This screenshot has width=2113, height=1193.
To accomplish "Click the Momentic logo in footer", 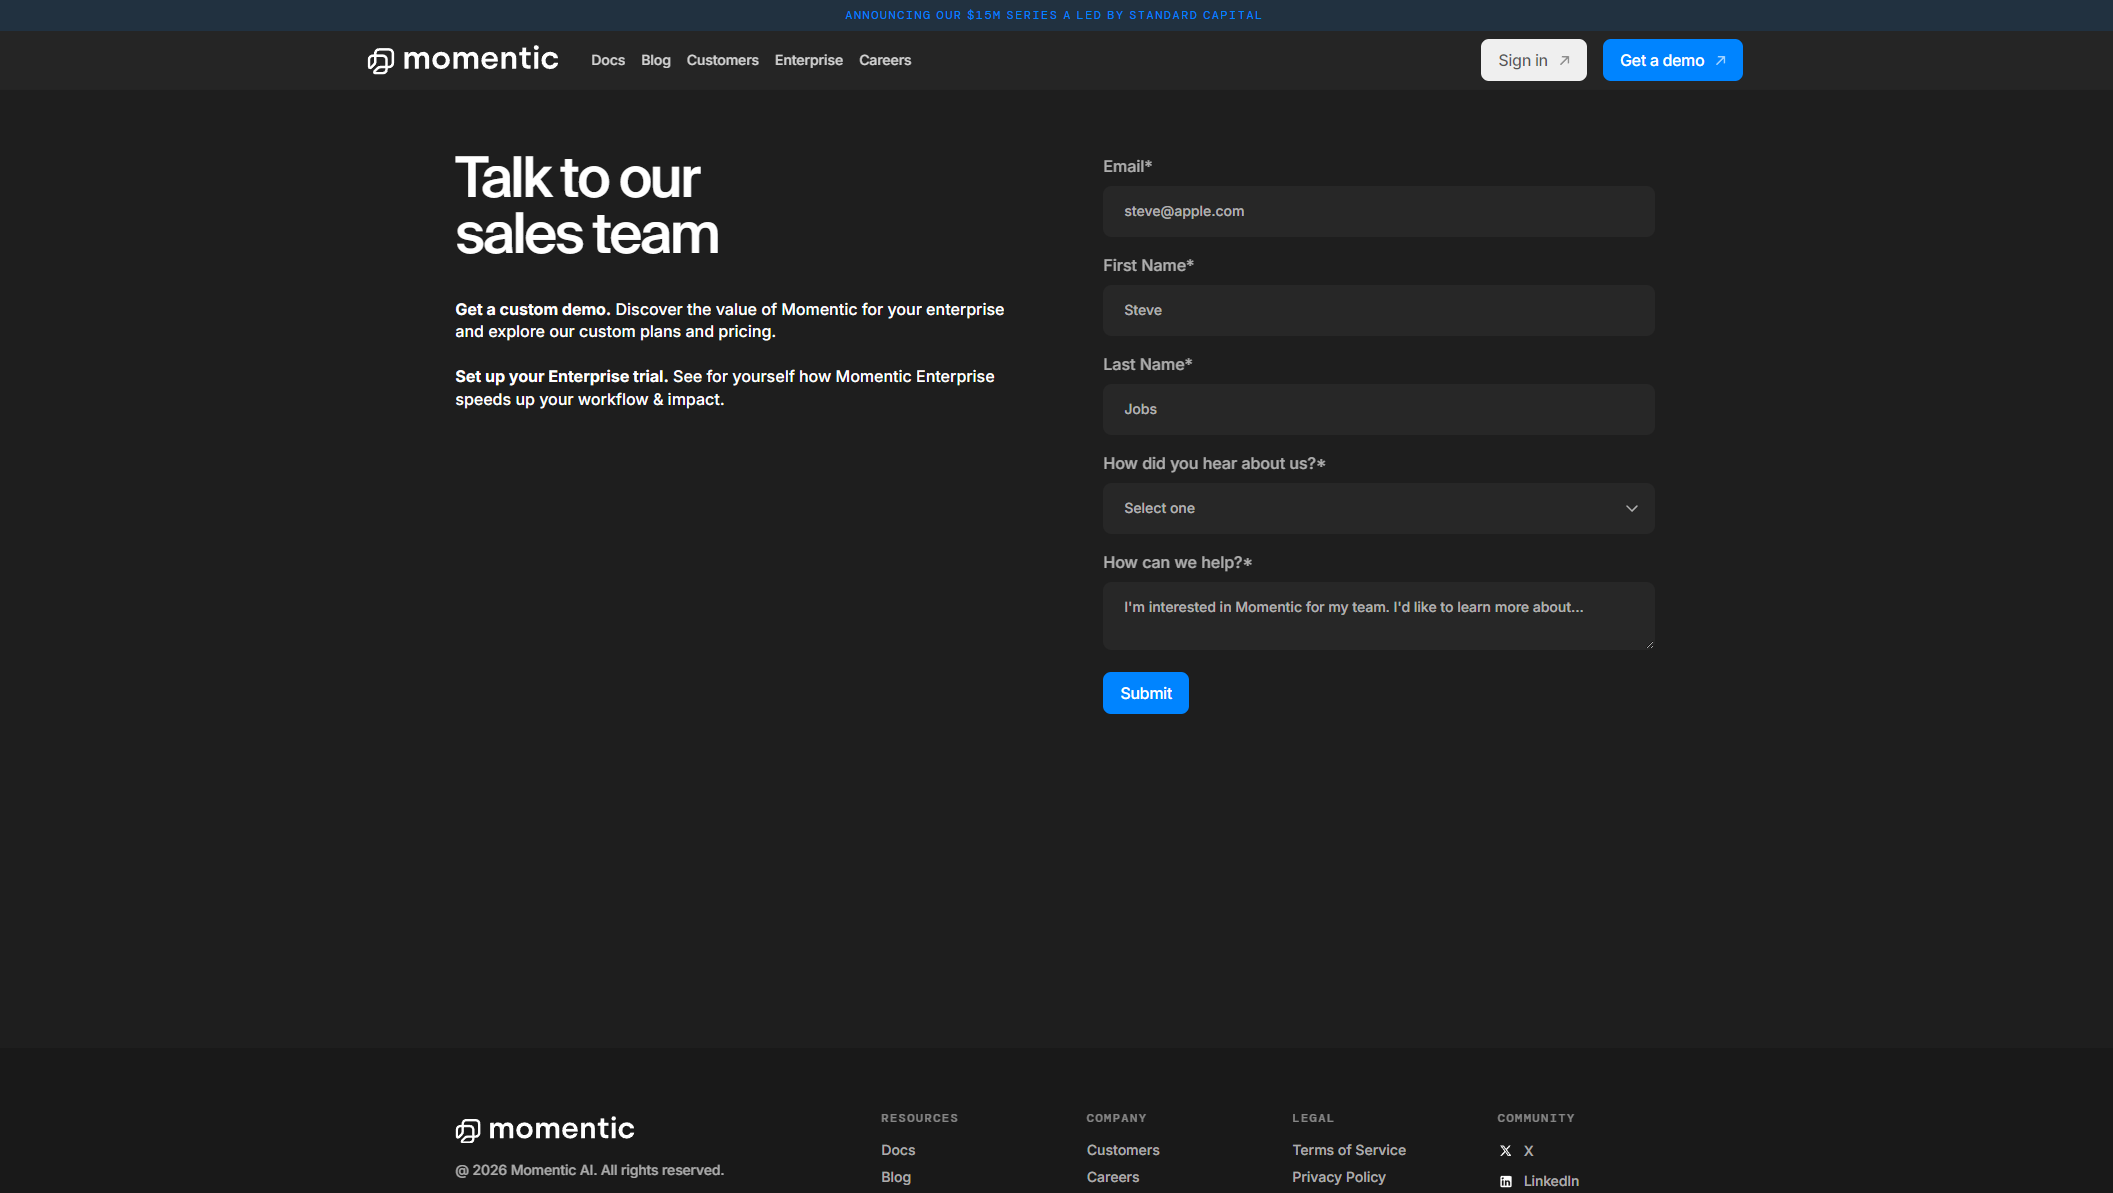I will click(545, 1129).
